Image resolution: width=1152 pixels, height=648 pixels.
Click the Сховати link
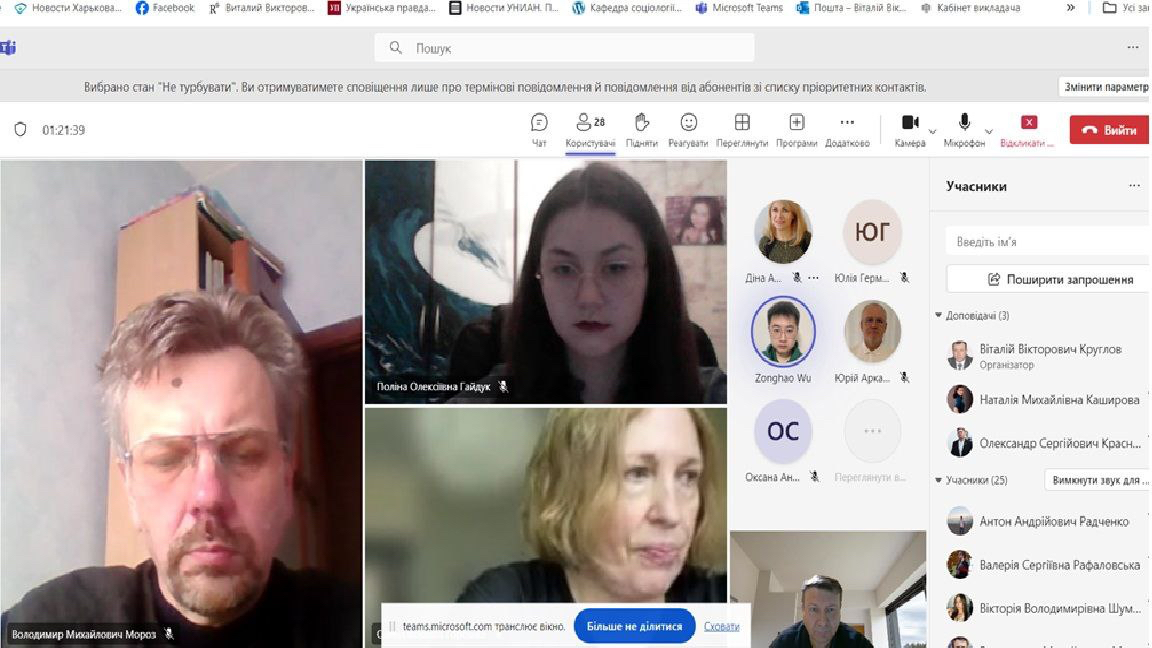click(721, 626)
